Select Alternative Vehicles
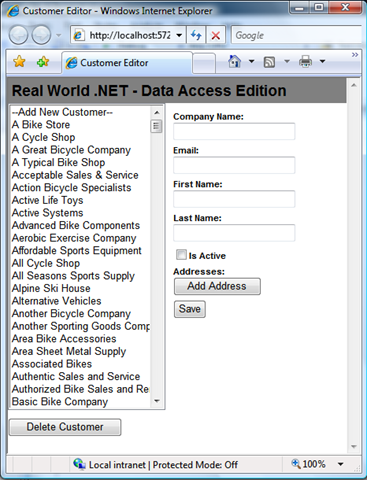 80,301
